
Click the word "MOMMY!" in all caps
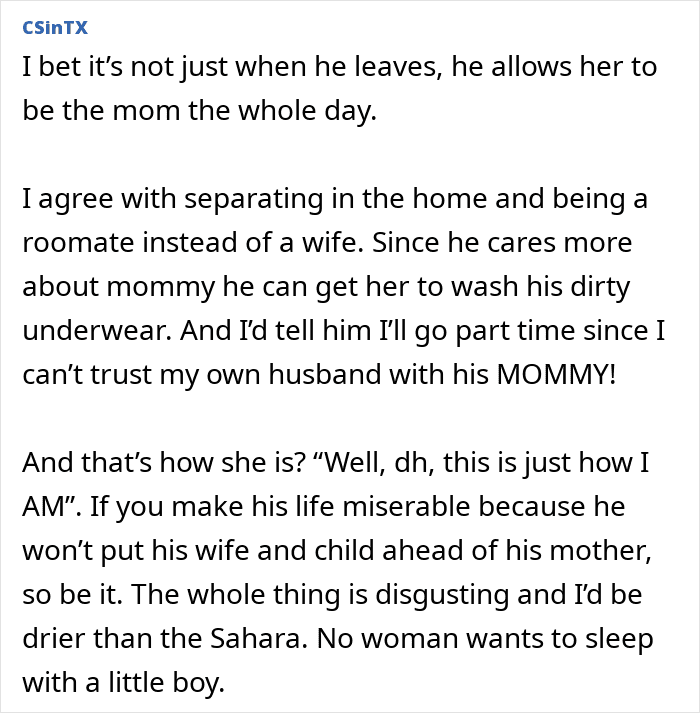pos(556,374)
